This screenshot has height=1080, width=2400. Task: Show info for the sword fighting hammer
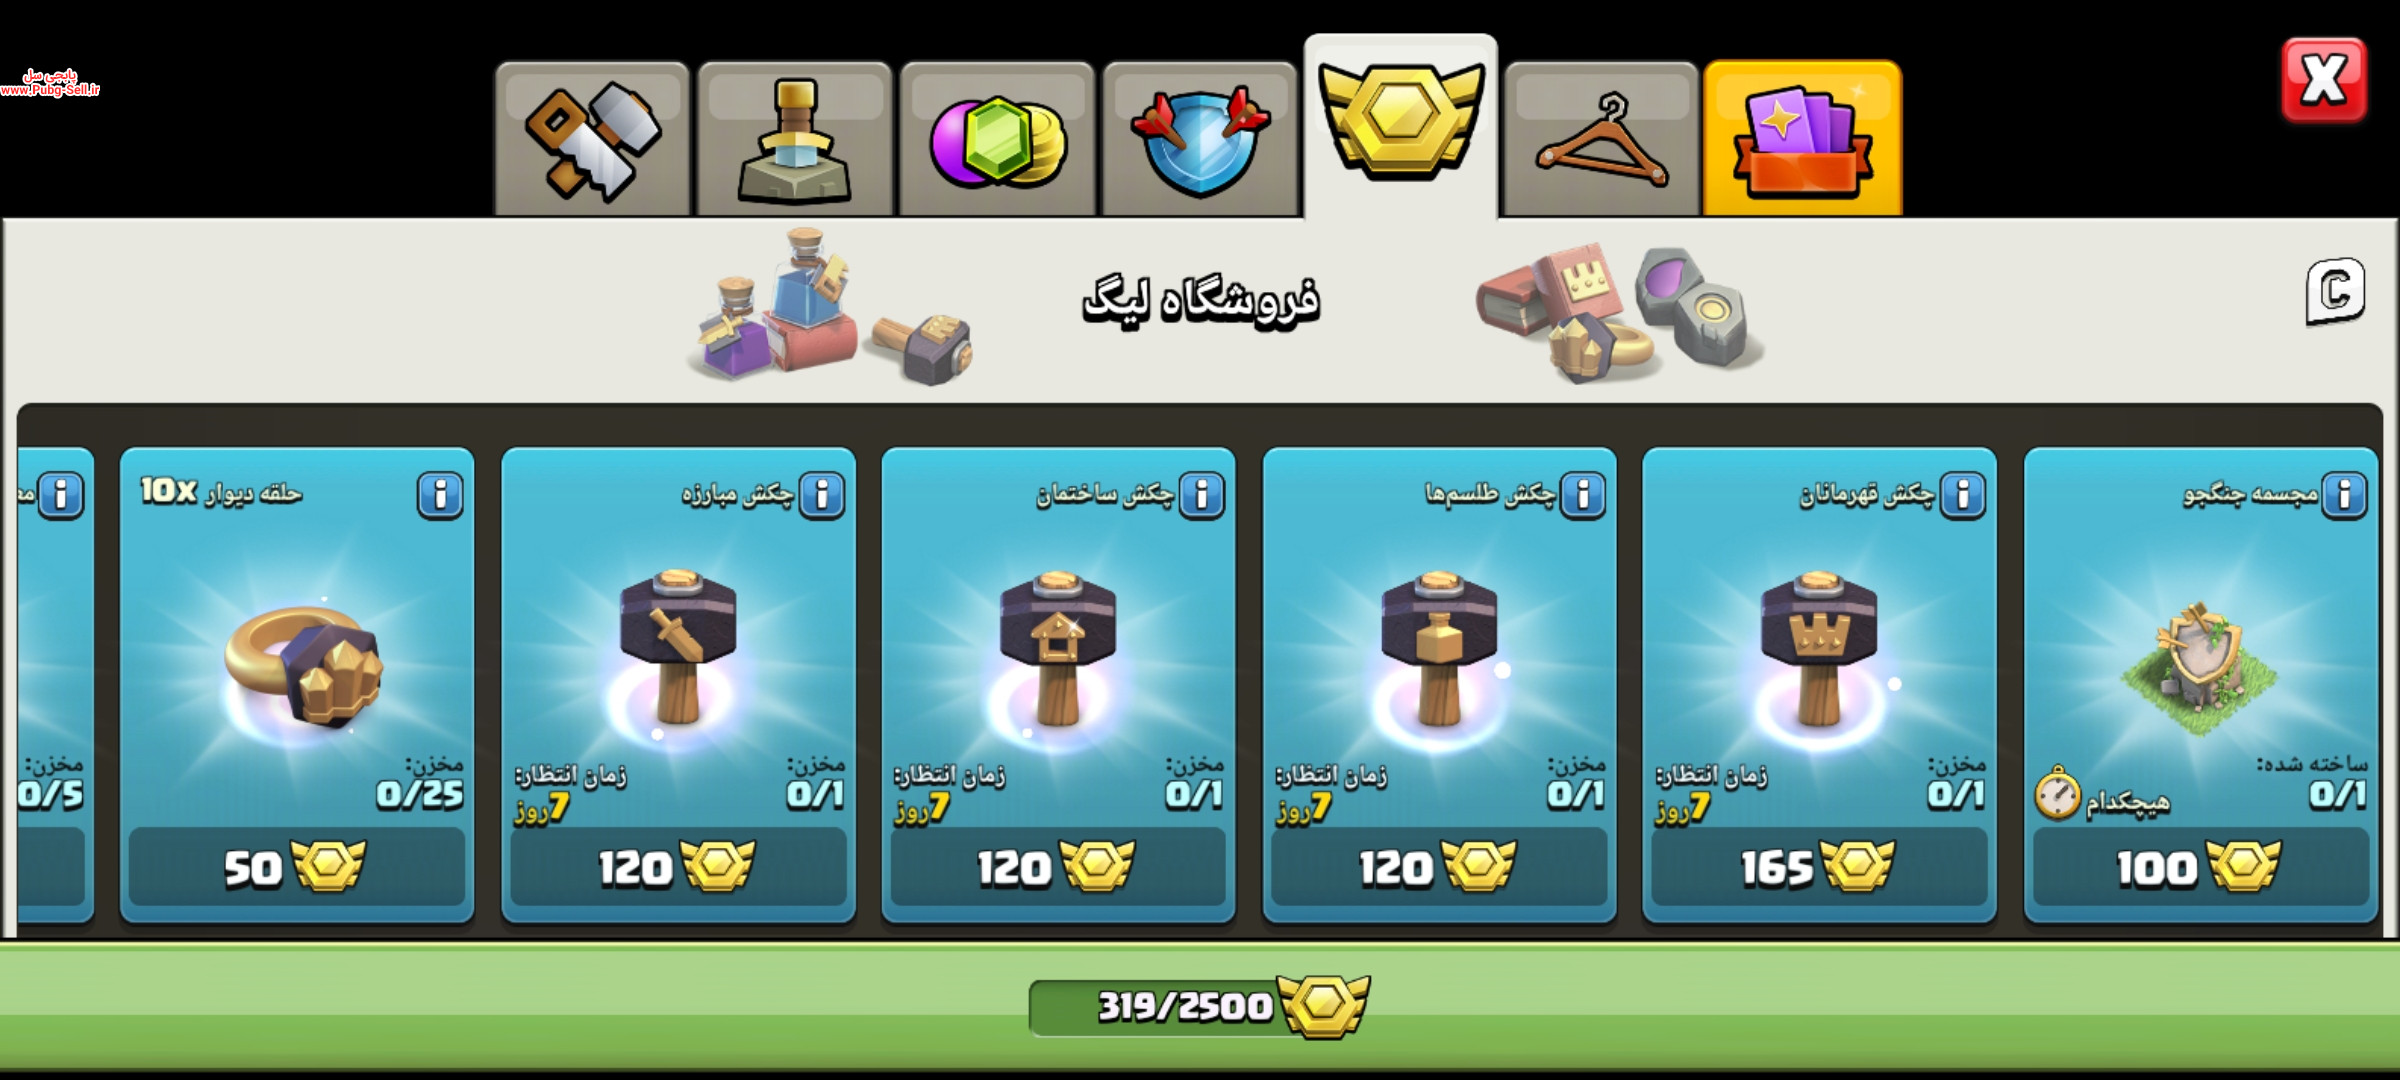point(822,495)
